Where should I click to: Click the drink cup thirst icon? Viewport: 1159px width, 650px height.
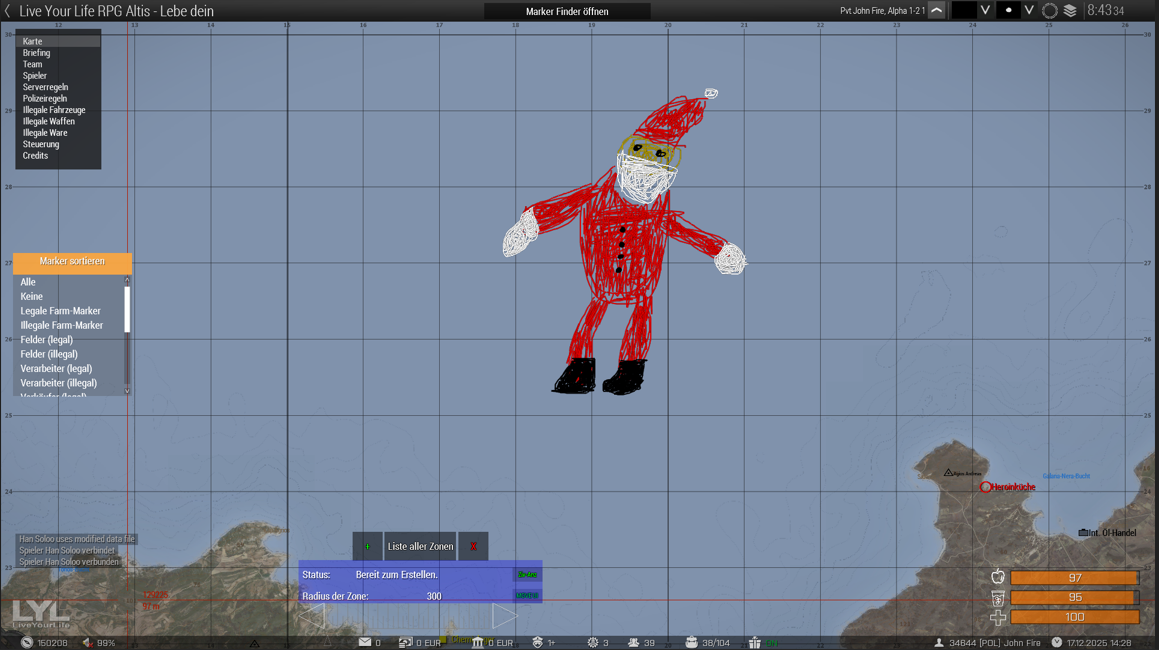tap(998, 597)
